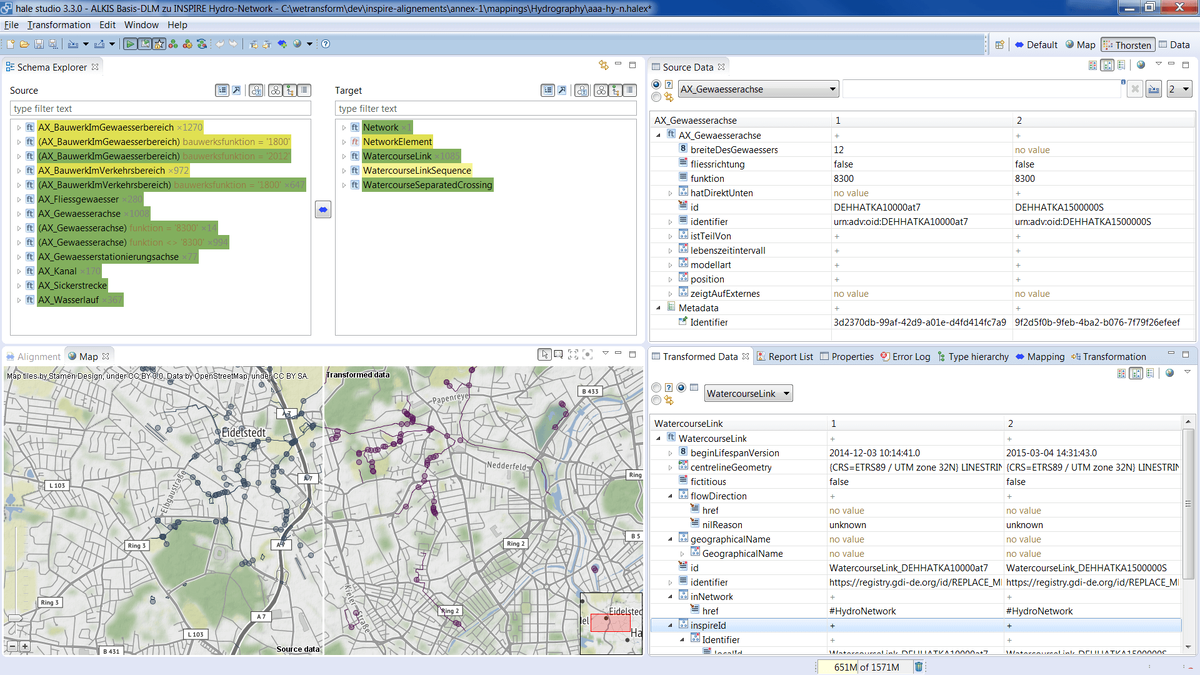Open the AX_Gewaesserachse type dropdown
This screenshot has height=675, width=1200.
(x=758, y=89)
